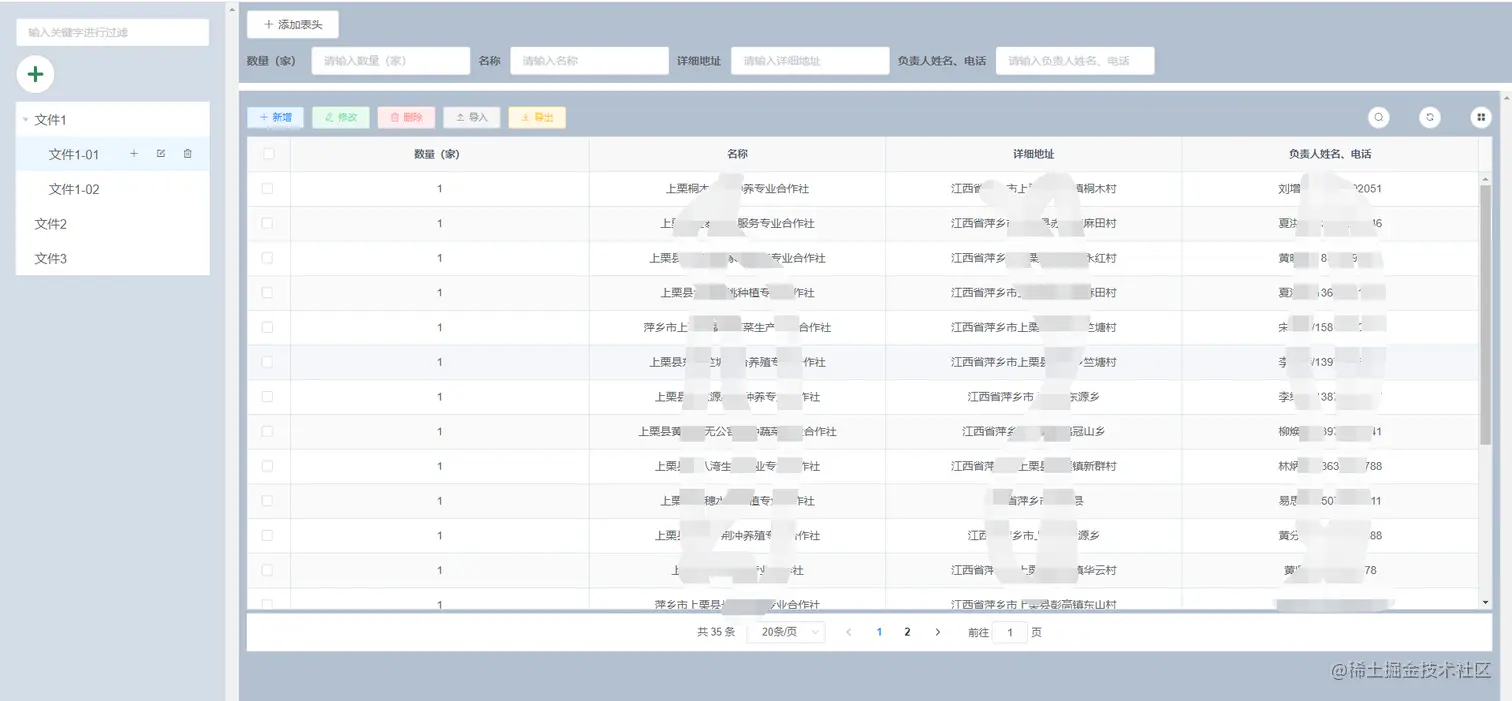
Task: Focus the 请输入数量(家) input field
Action: click(x=391, y=61)
